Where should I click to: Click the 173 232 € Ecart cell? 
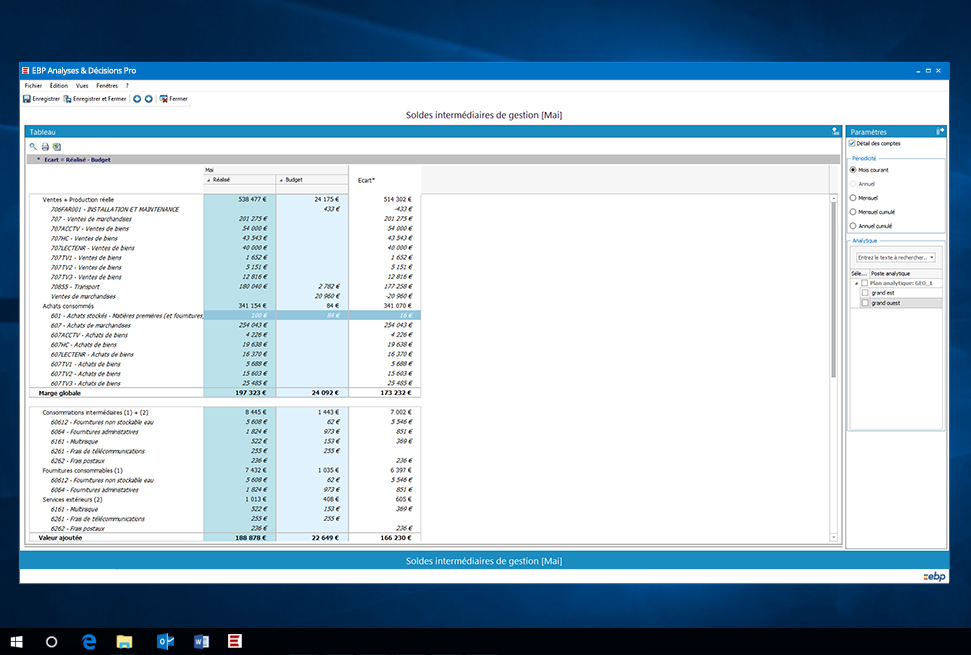coord(385,393)
